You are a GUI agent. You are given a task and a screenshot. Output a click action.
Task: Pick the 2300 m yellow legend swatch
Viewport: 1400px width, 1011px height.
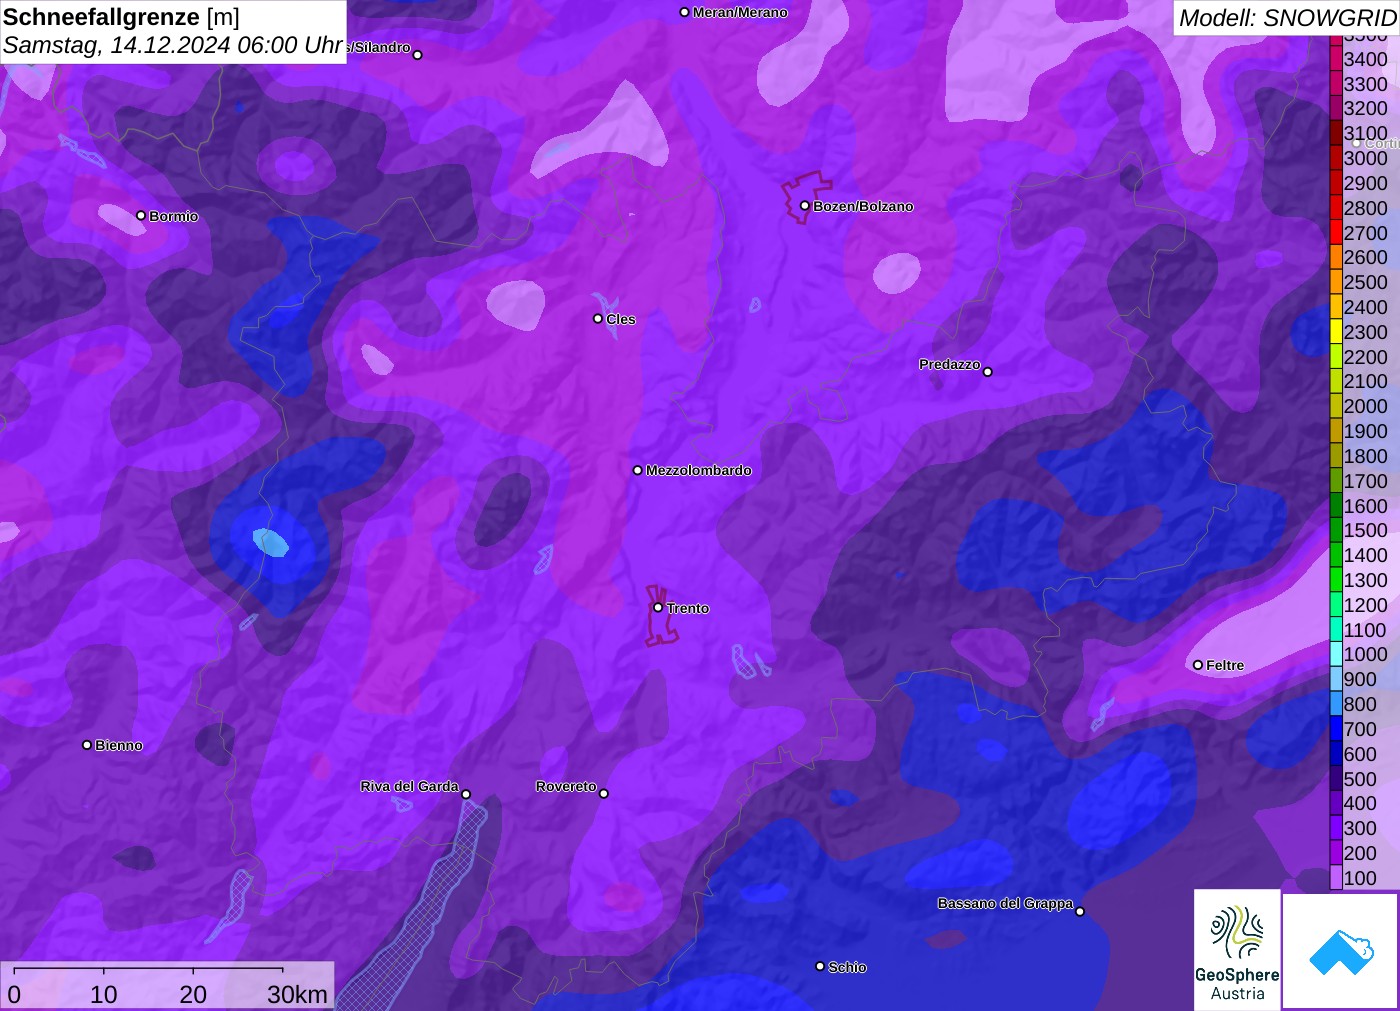tap(1335, 332)
